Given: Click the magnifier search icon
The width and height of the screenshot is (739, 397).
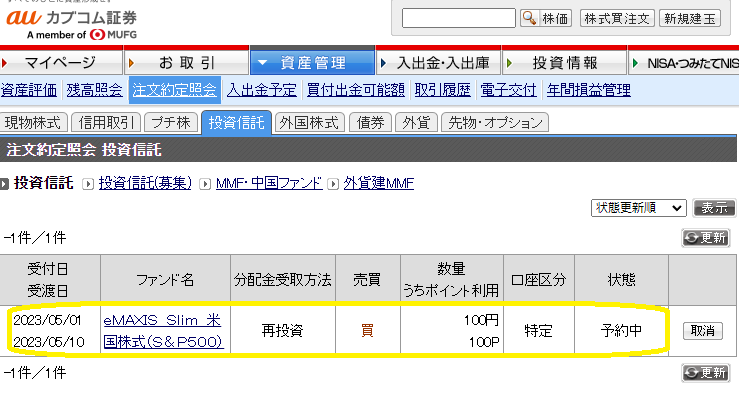Looking at the screenshot, I should tap(529, 18).
